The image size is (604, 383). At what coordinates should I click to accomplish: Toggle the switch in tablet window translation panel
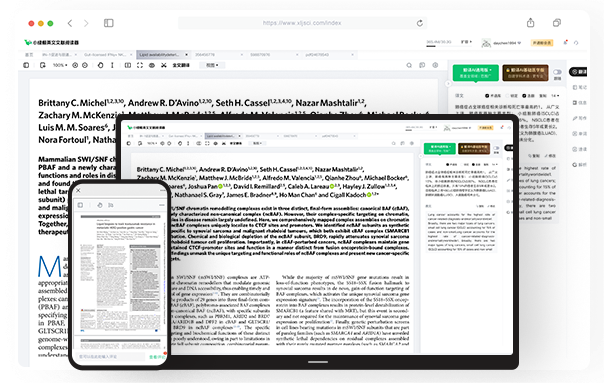496,148
